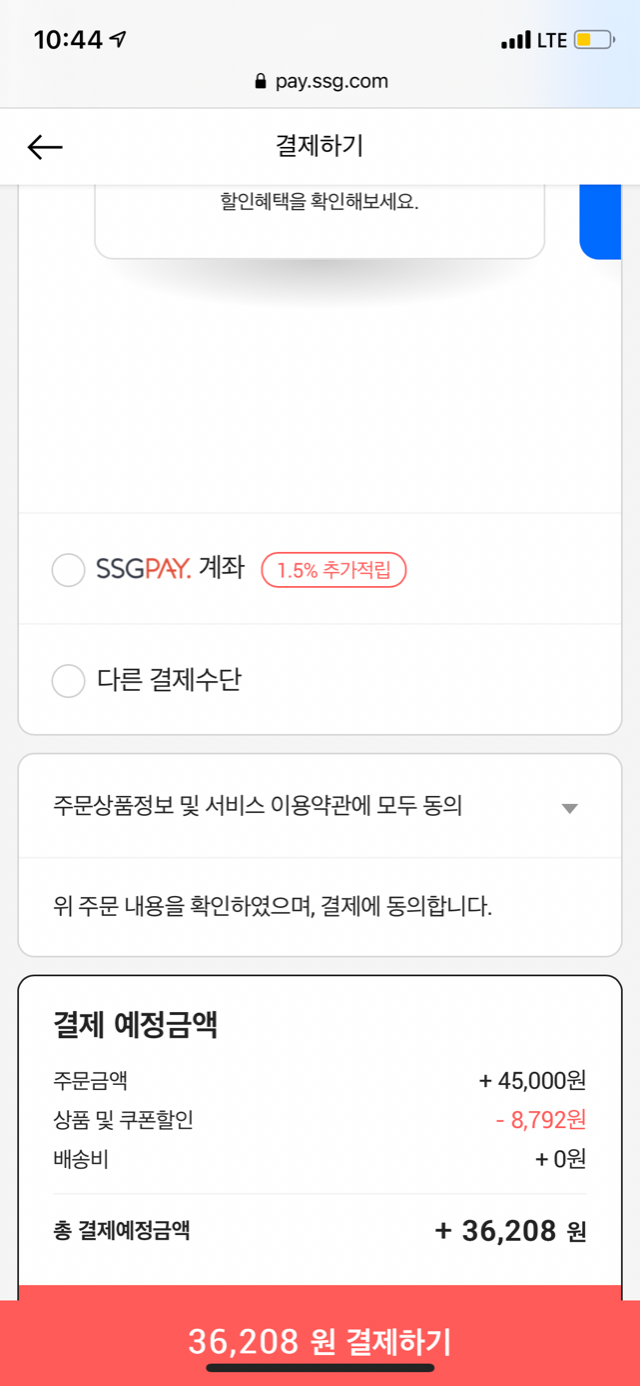Click the 위 주문 내용을 확인하였으며 consent text
The height and width of the screenshot is (1386, 640).
coord(272,908)
